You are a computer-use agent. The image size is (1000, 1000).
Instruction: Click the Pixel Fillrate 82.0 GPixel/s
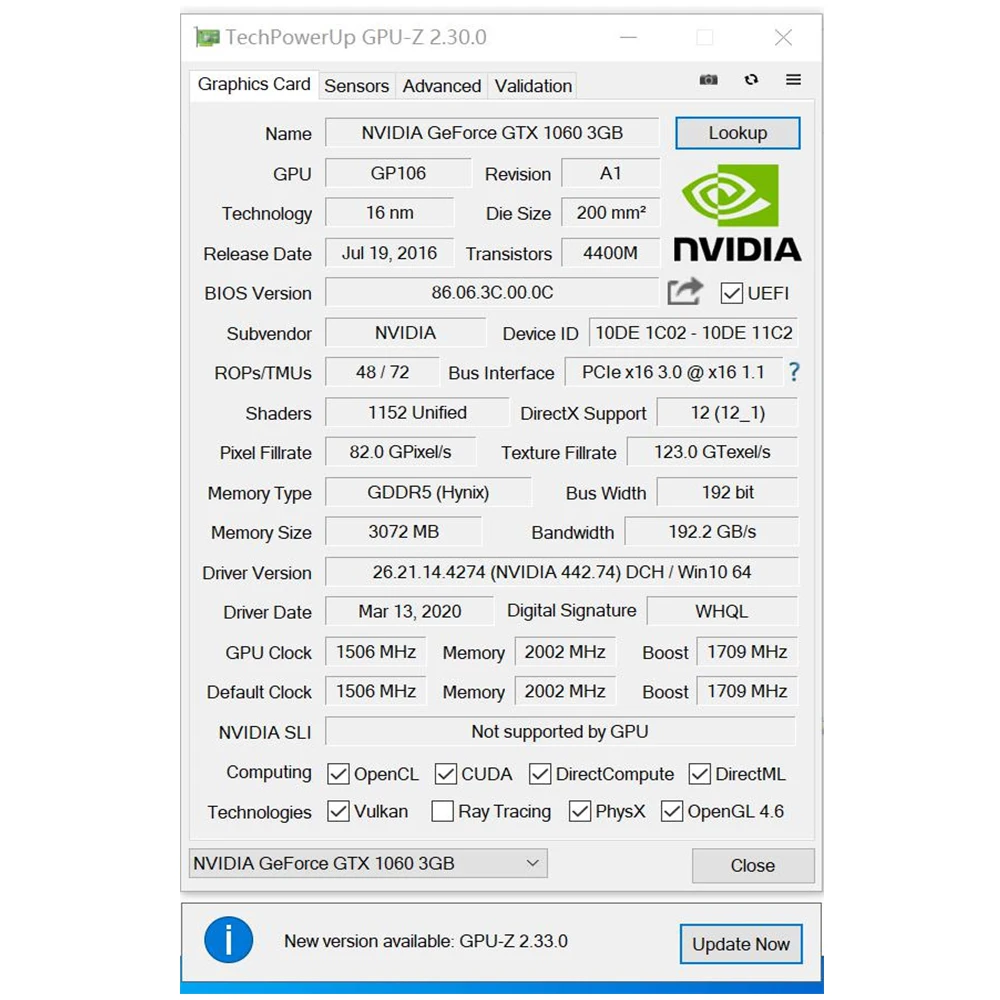pos(400,452)
